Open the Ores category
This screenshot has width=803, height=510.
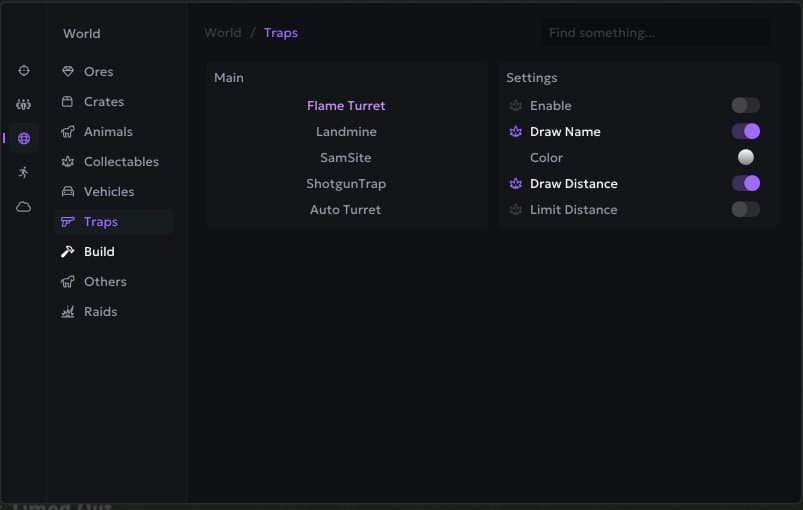[98, 72]
